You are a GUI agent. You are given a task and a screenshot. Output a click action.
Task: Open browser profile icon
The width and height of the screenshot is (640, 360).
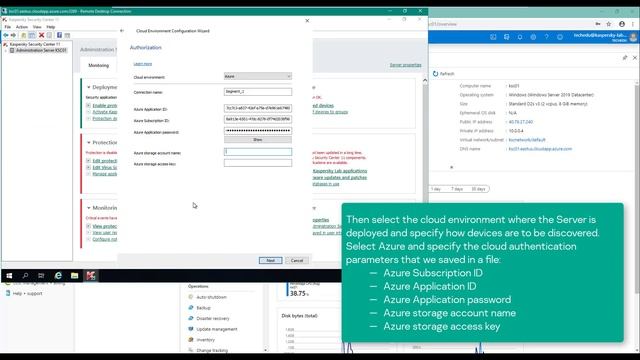point(622,24)
